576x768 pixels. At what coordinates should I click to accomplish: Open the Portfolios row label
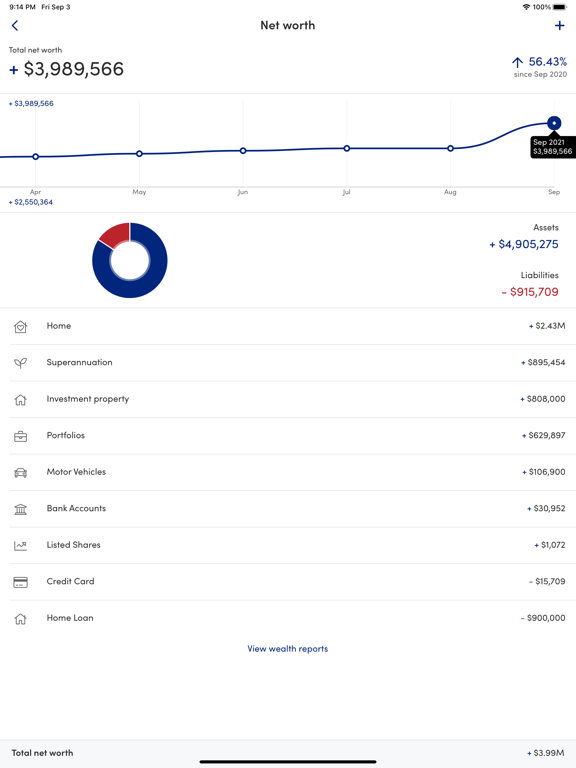[x=66, y=435]
